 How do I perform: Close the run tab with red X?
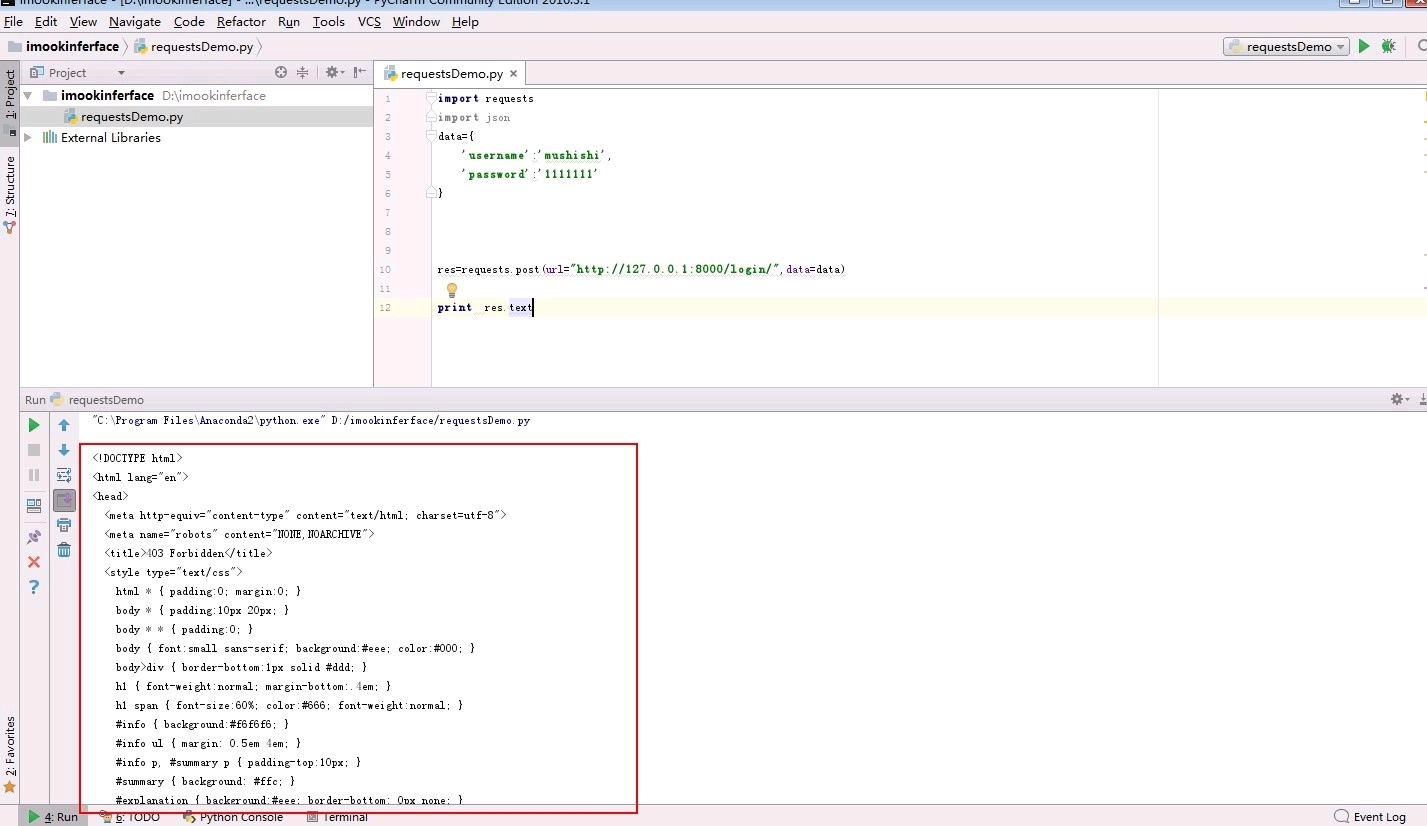tap(34, 562)
